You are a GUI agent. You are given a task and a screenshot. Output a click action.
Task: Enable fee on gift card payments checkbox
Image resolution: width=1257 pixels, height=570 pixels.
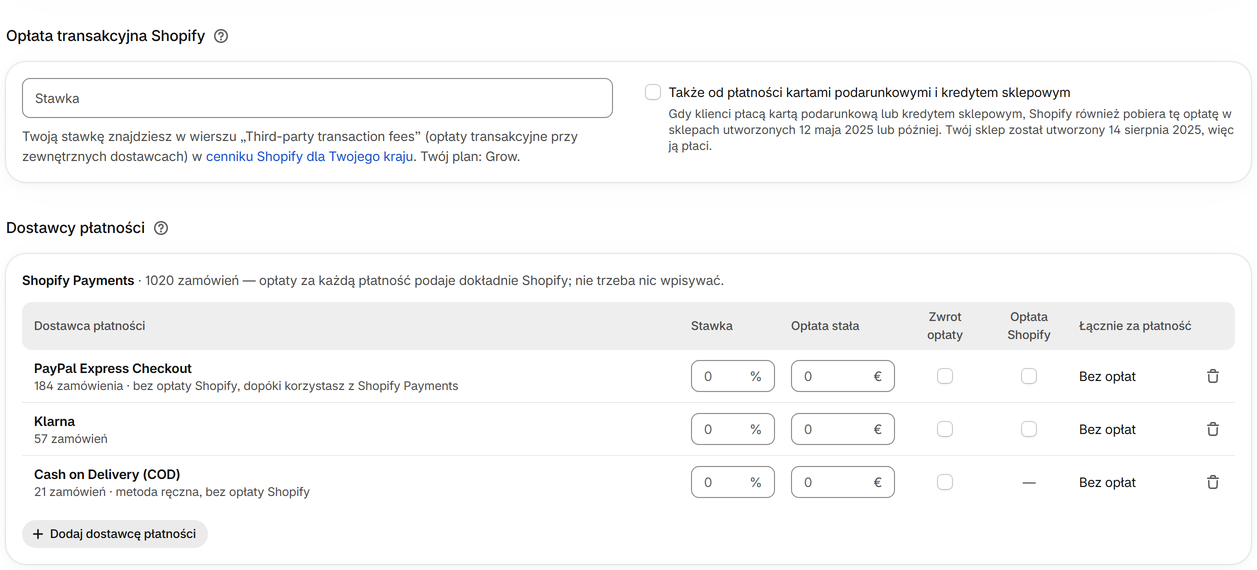[653, 92]
